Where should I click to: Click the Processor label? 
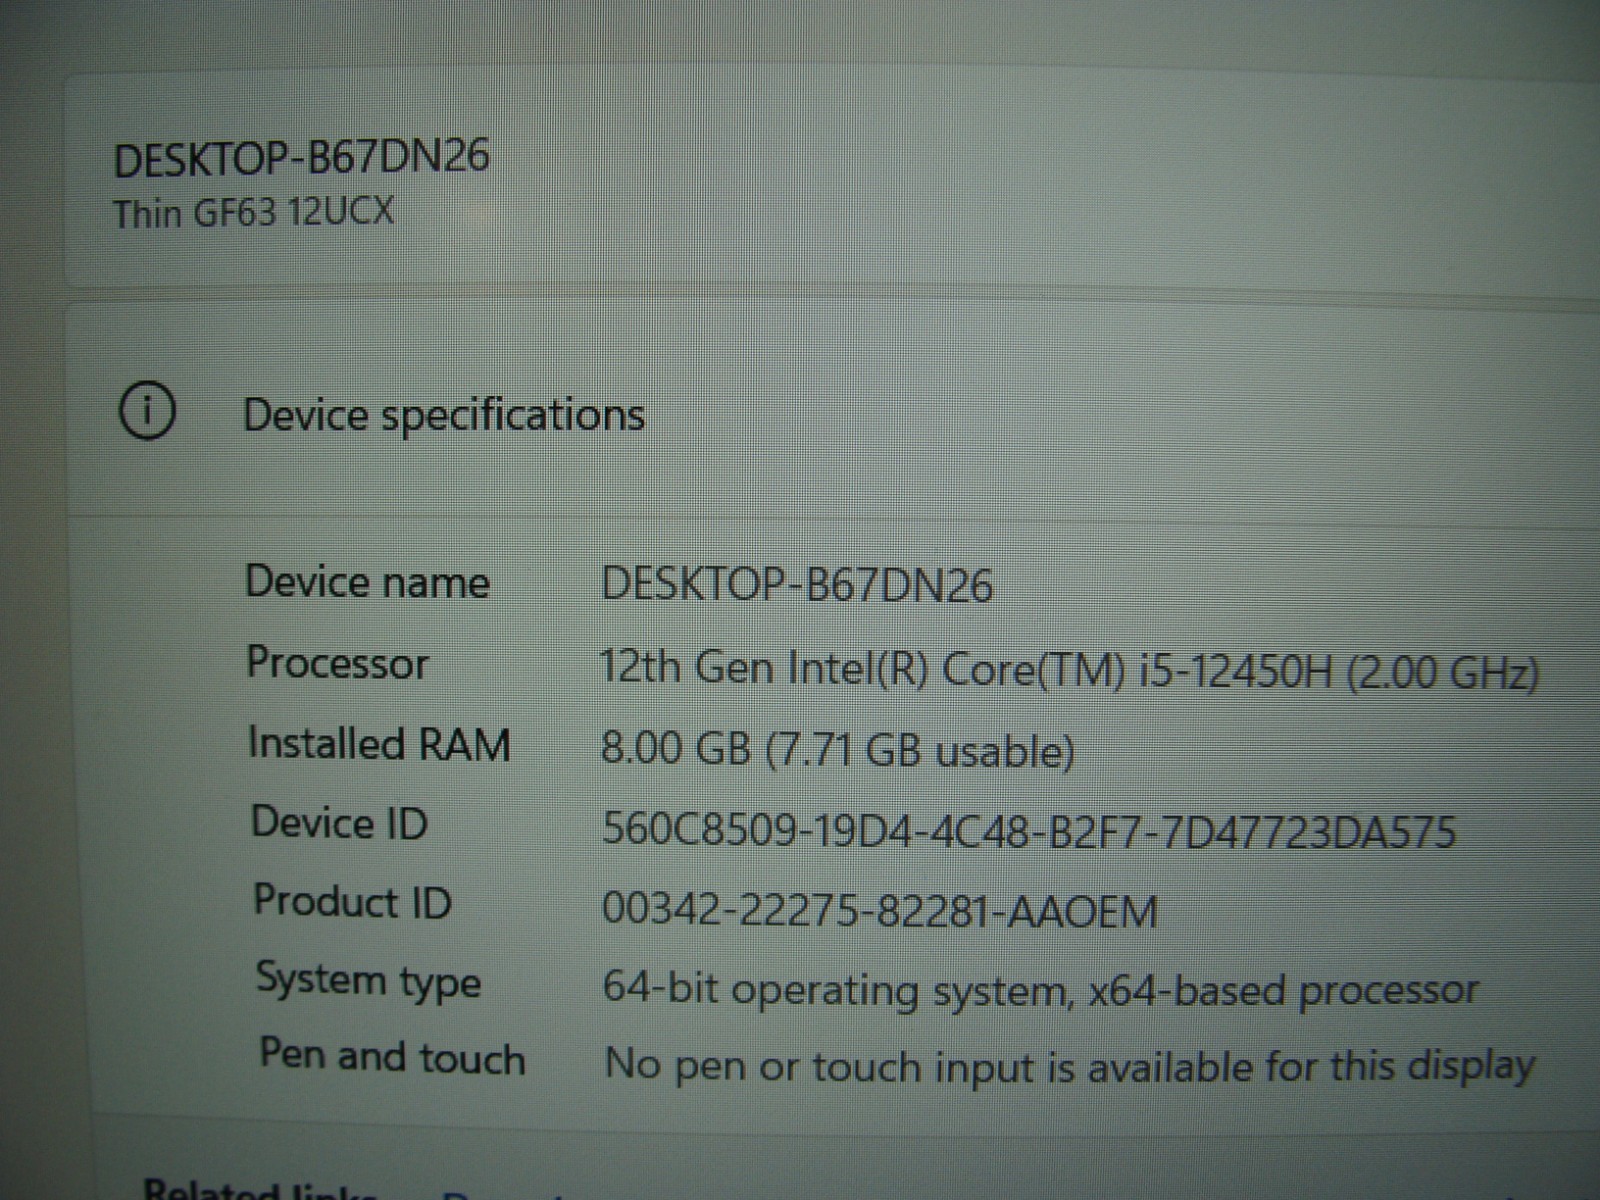pos(338,663)
